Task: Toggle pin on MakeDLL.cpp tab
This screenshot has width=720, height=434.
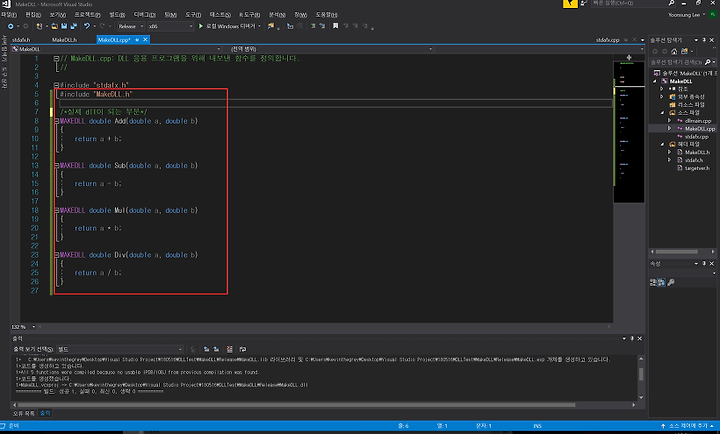Action: point(137,40)
